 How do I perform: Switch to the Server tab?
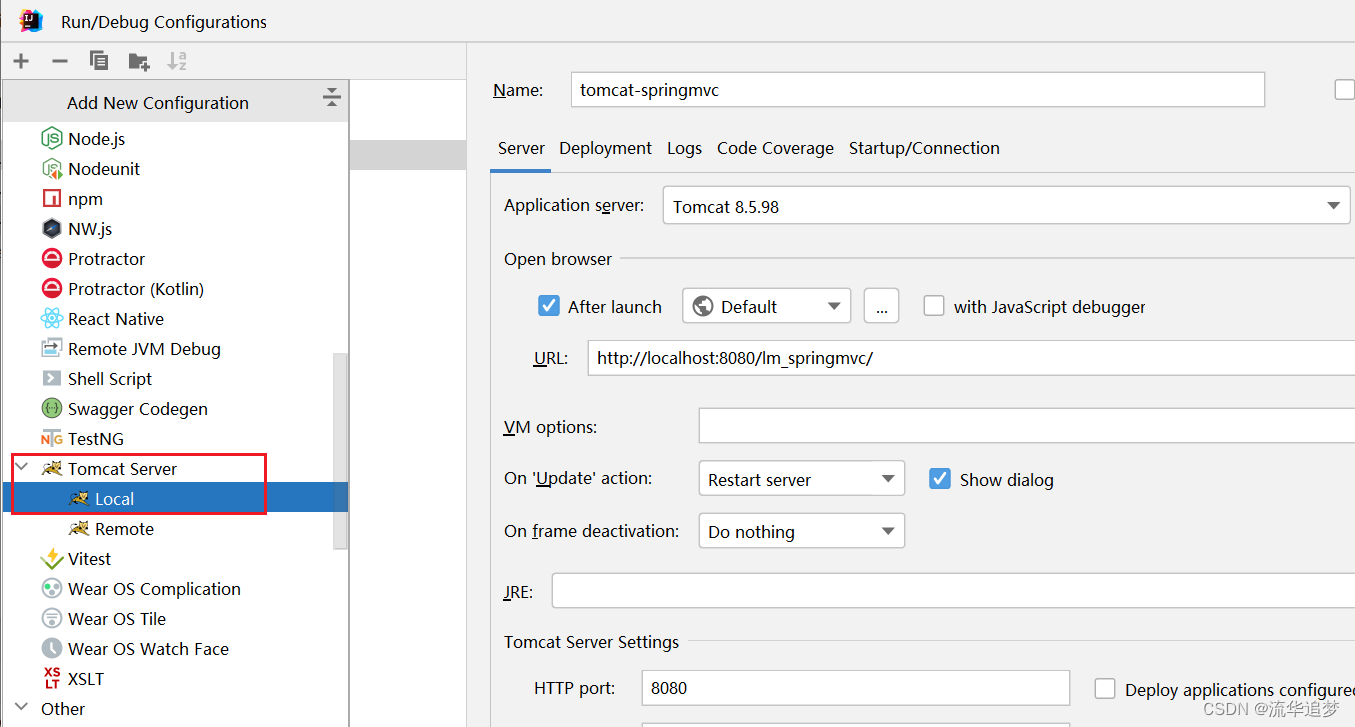pyautogui.click(x=521, y=148)
